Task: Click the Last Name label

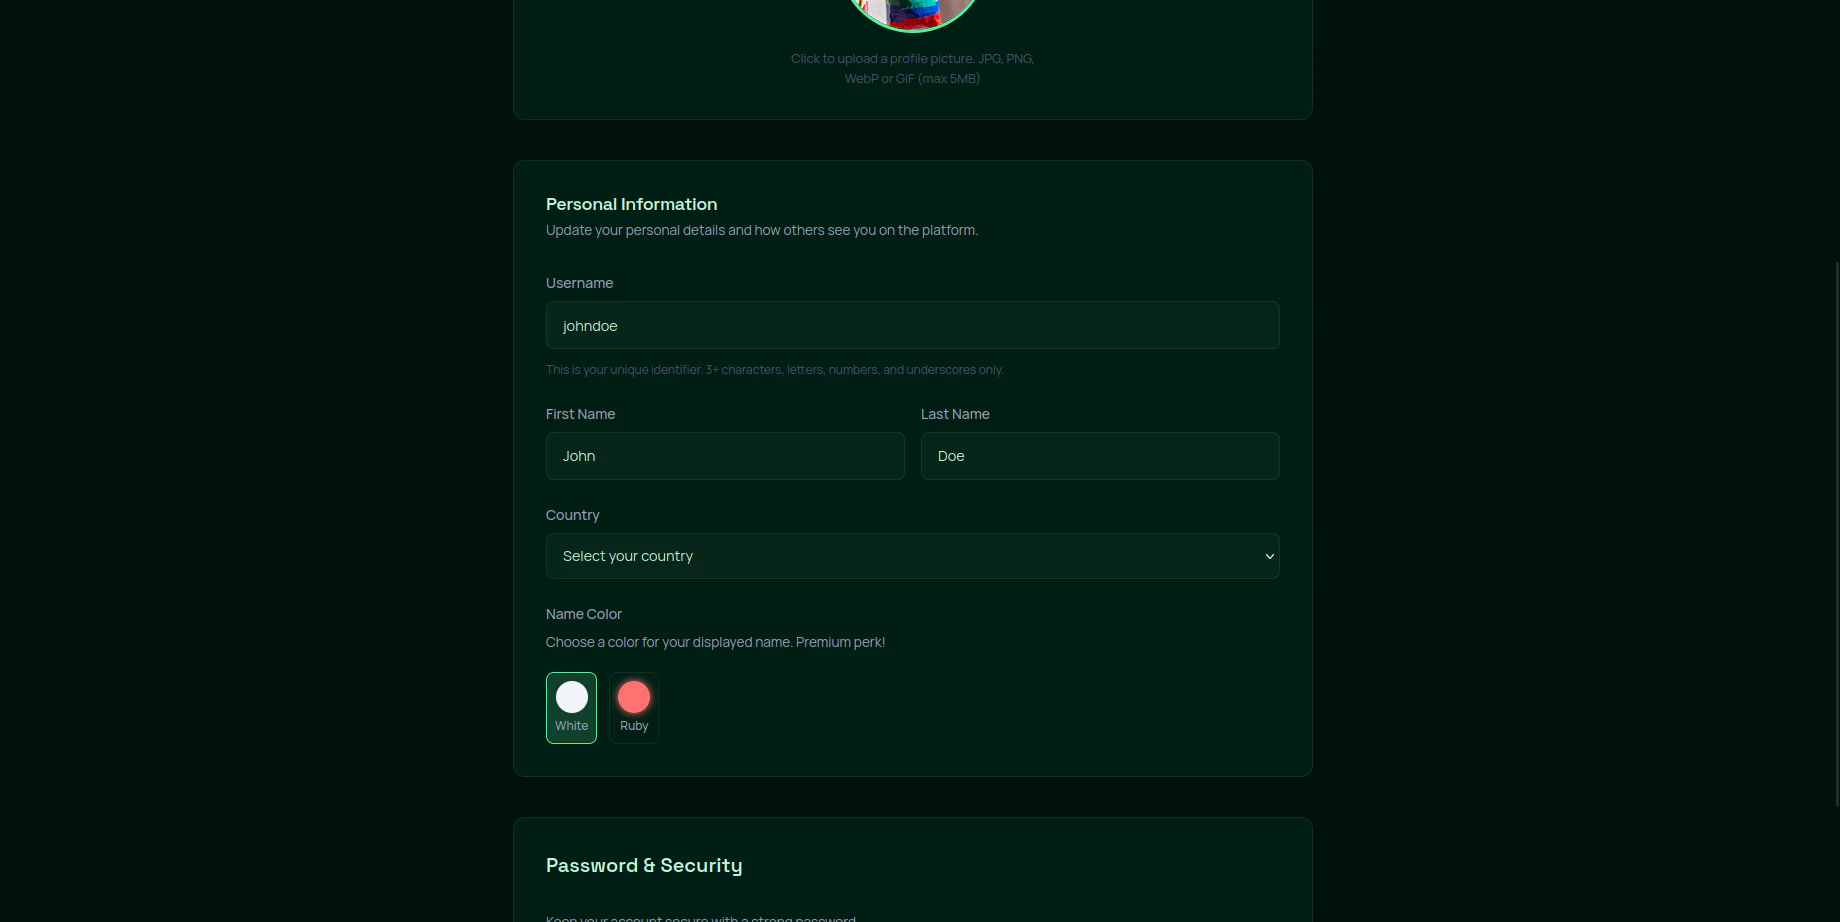Action: (955, 414)
